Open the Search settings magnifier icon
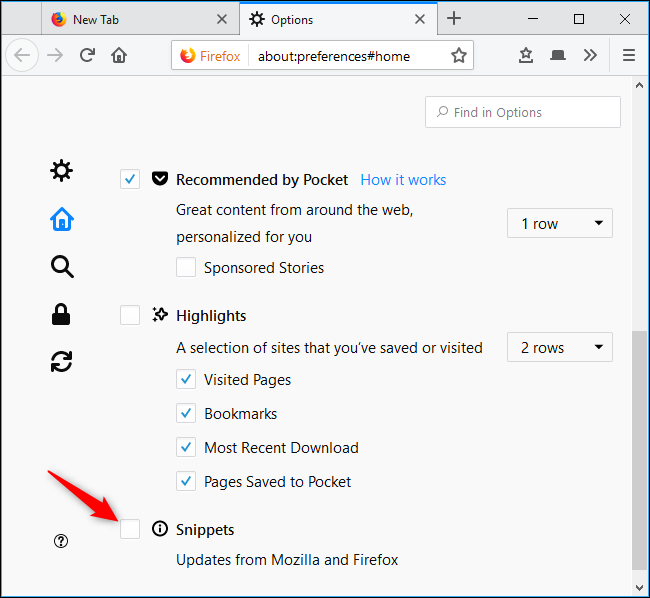The width and height of the screenshot is (650, 598). (x=62, y=266)
